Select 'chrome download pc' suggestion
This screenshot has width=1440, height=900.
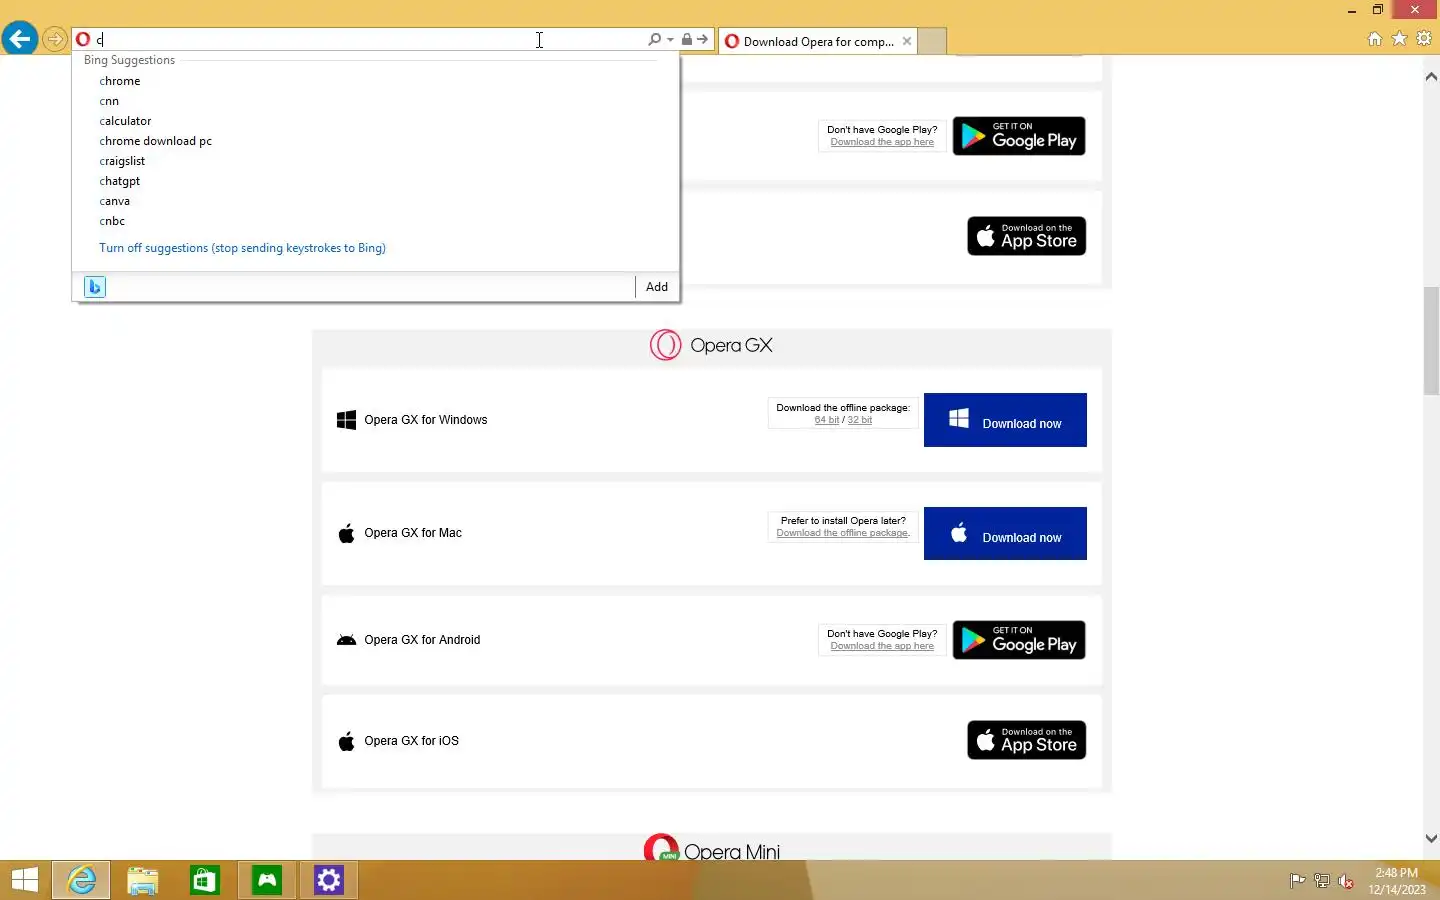pyautogui.click(x=156, y=141)
